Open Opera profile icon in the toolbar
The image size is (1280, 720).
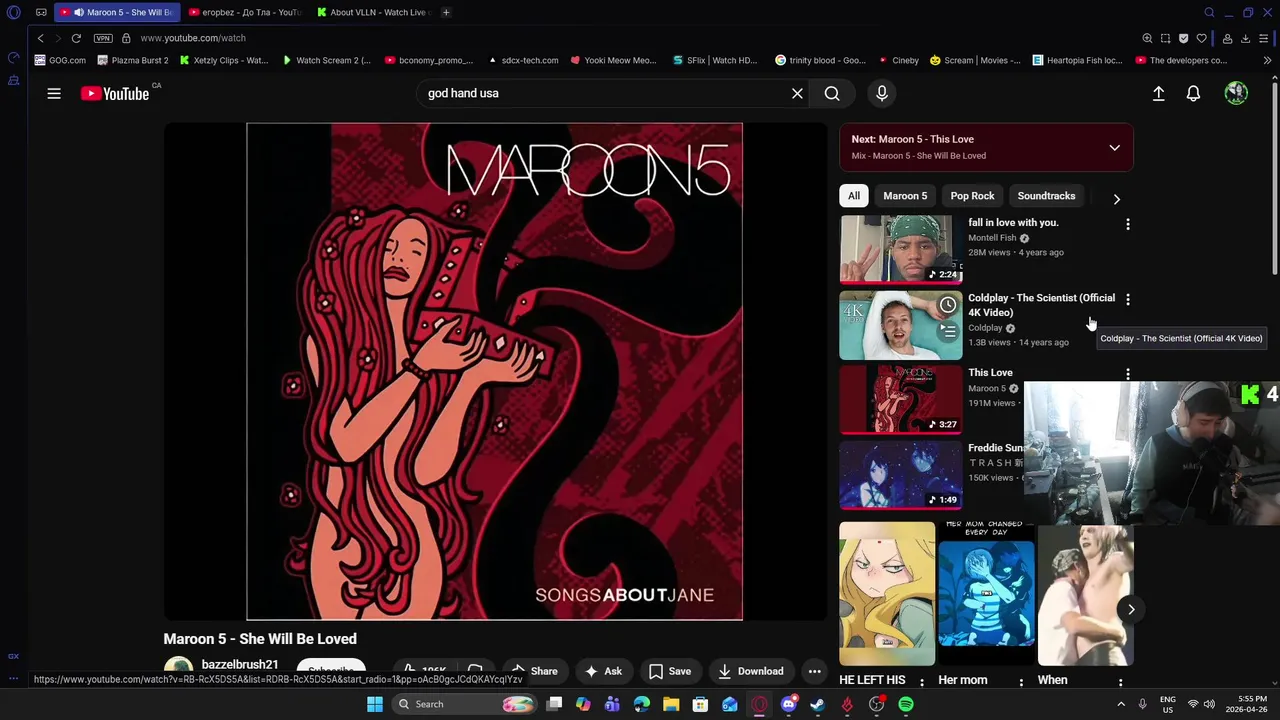pos(1227,38)
